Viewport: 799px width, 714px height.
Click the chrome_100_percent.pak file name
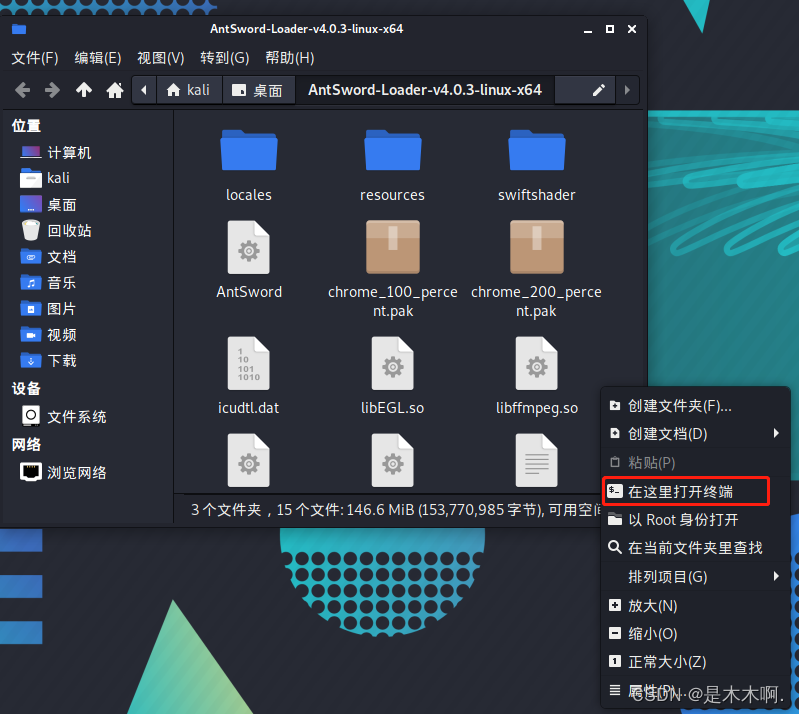point(393,301)
